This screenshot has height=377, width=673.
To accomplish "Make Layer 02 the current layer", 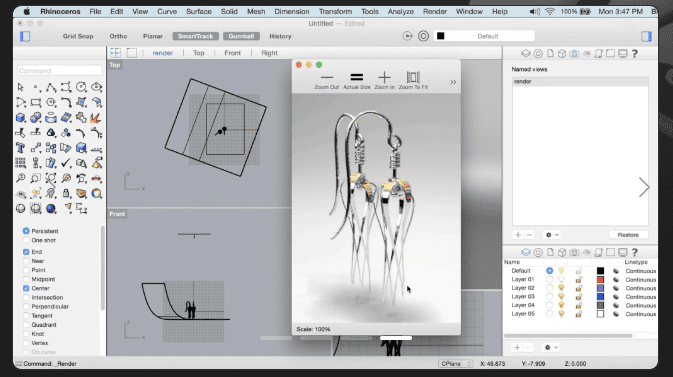I will coord(549,288).
